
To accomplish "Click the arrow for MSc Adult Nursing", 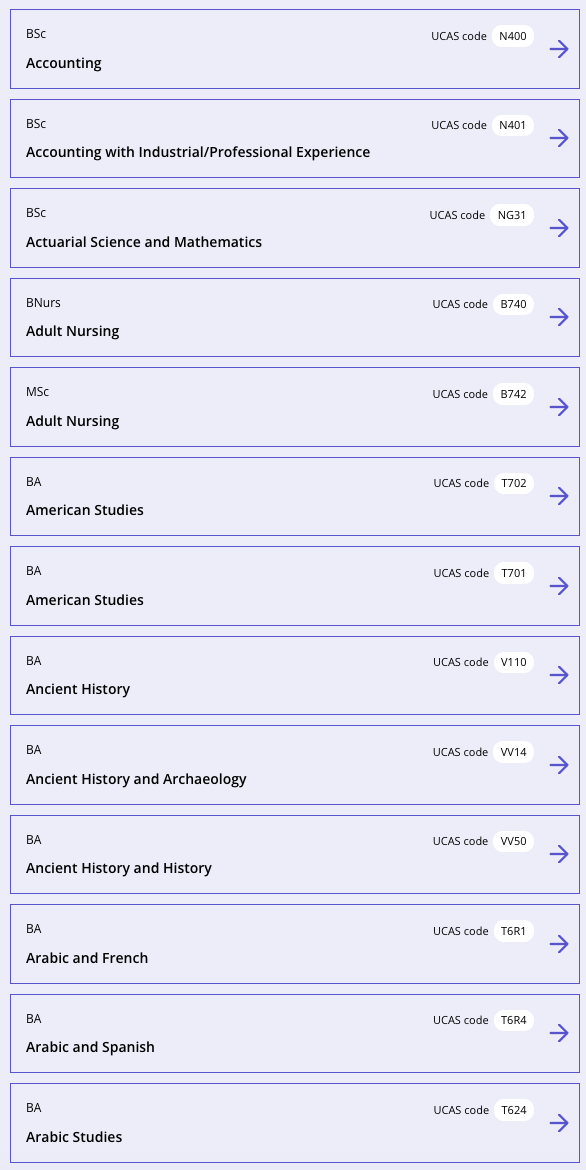I will click(x=559, y=407).
